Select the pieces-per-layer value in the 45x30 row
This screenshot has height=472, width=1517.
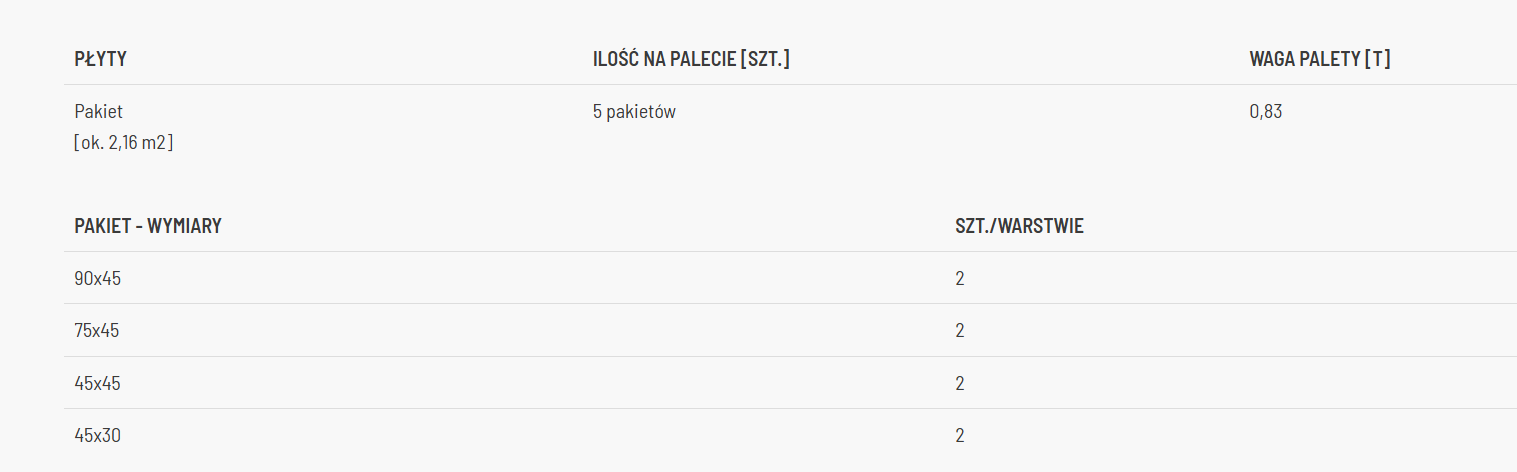coord(960,435)
